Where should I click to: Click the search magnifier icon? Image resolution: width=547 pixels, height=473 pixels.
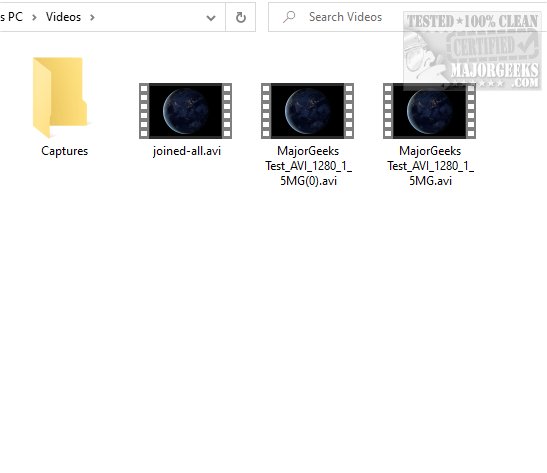pos(289,17)
